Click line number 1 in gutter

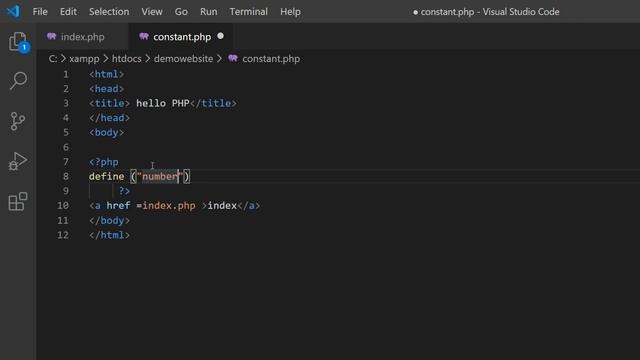tap(66, 74)
